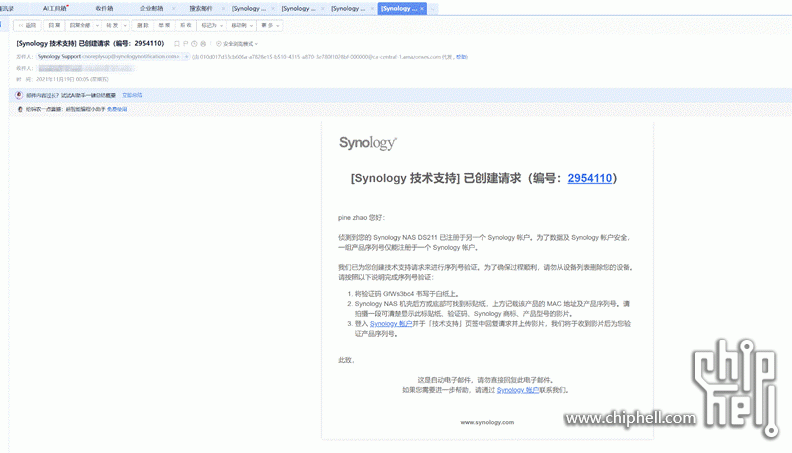792x453 pixels.
Task: Click the www.synology.com footer text
Action: coord(487,422)
